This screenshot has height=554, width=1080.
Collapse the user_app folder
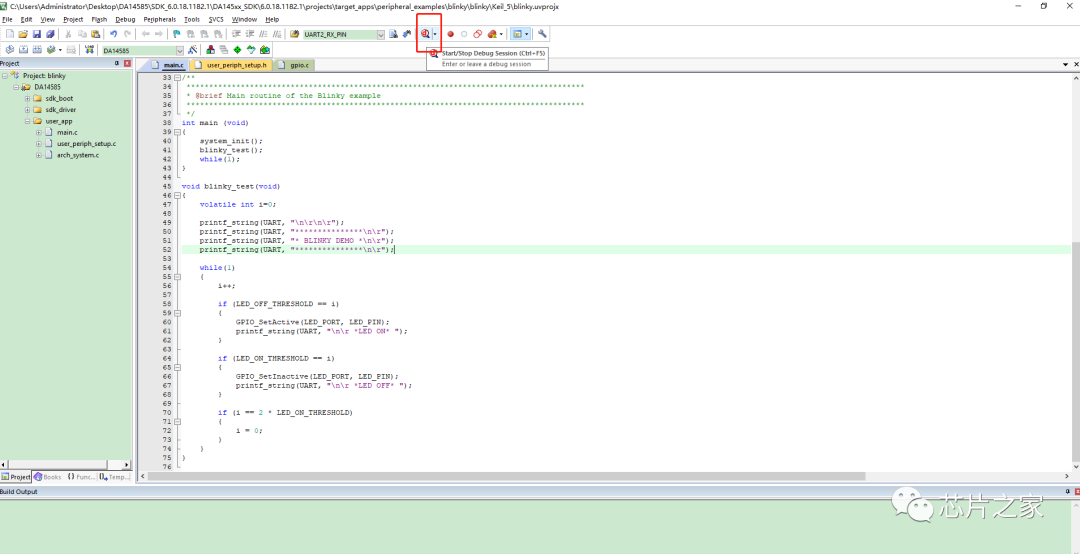click(x=28, y=121)
